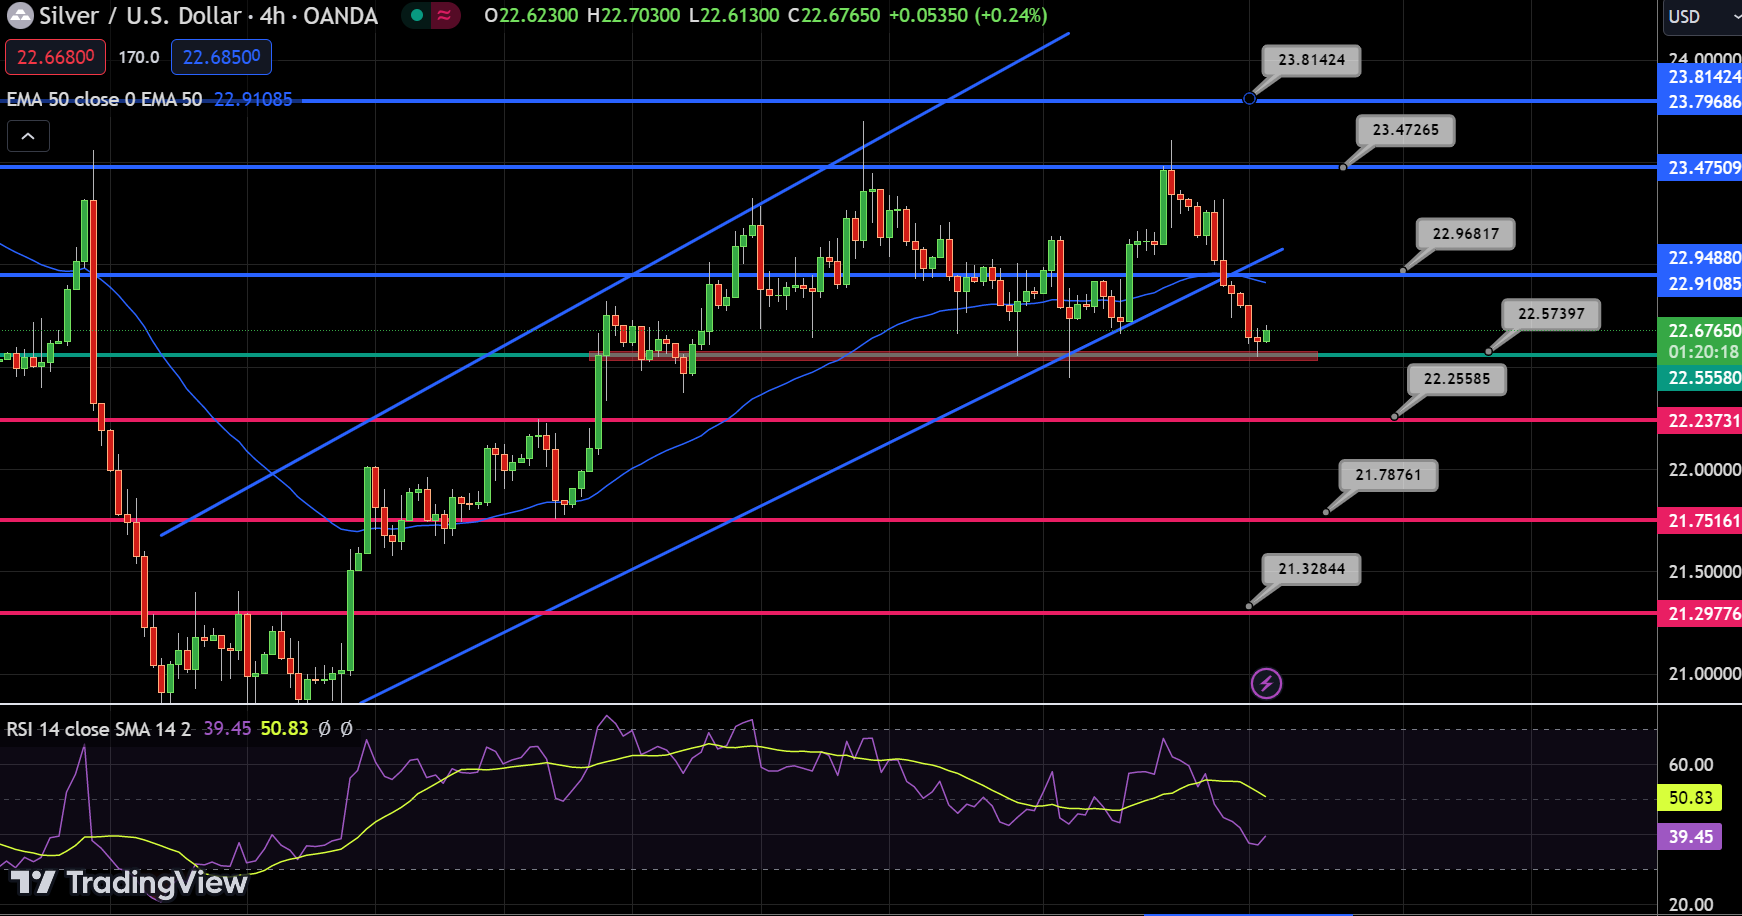
Task: Open the USD currency dropdown
Action: pyautogui.click(x=1701, y=16)
